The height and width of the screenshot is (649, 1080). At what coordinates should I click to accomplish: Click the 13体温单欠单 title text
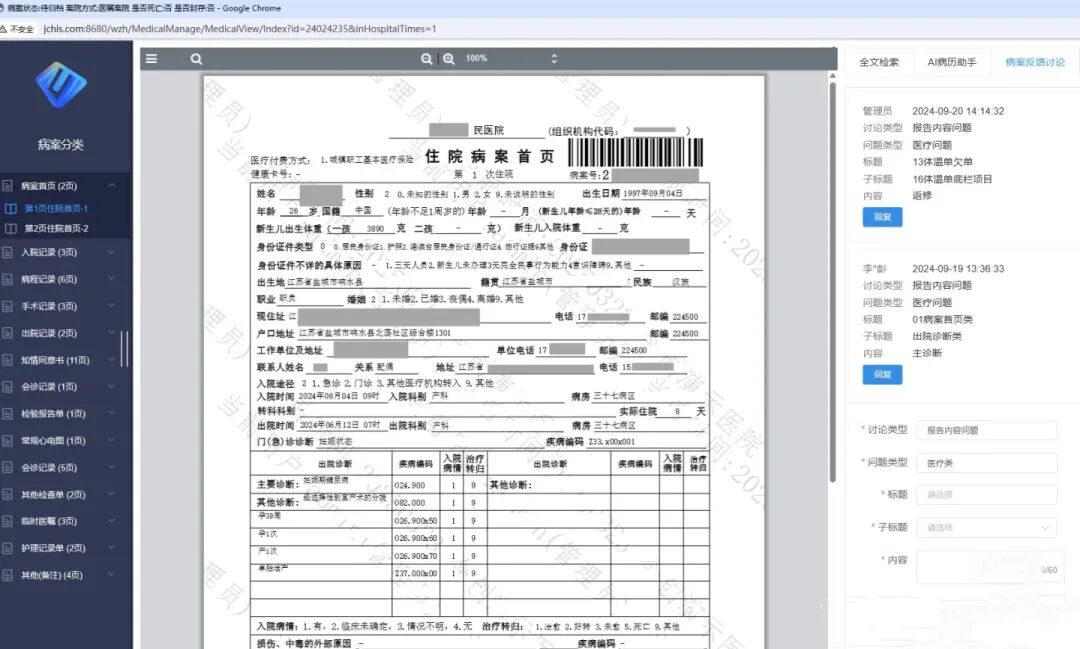click(x=942, y=162)
